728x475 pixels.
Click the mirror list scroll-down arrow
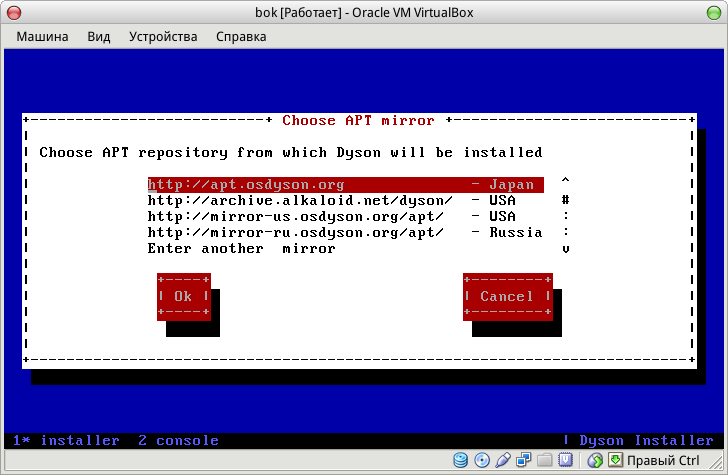coord(565,249)
